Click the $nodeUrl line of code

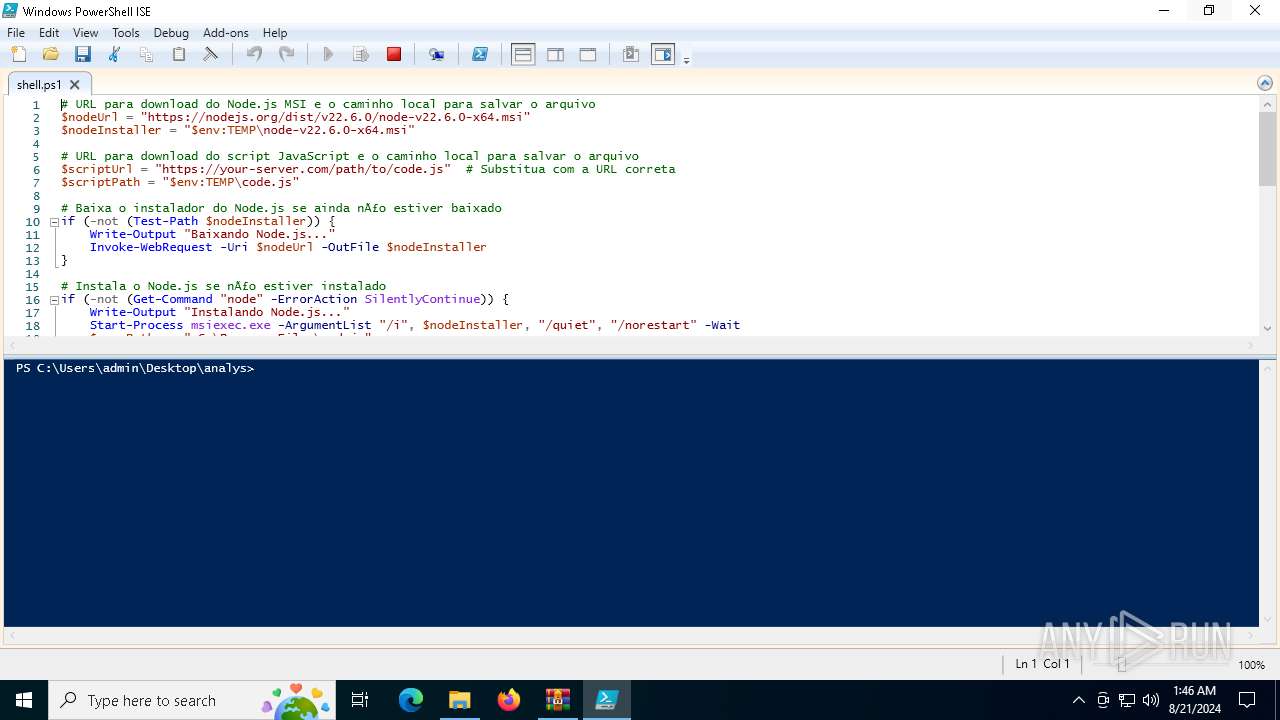296,117
